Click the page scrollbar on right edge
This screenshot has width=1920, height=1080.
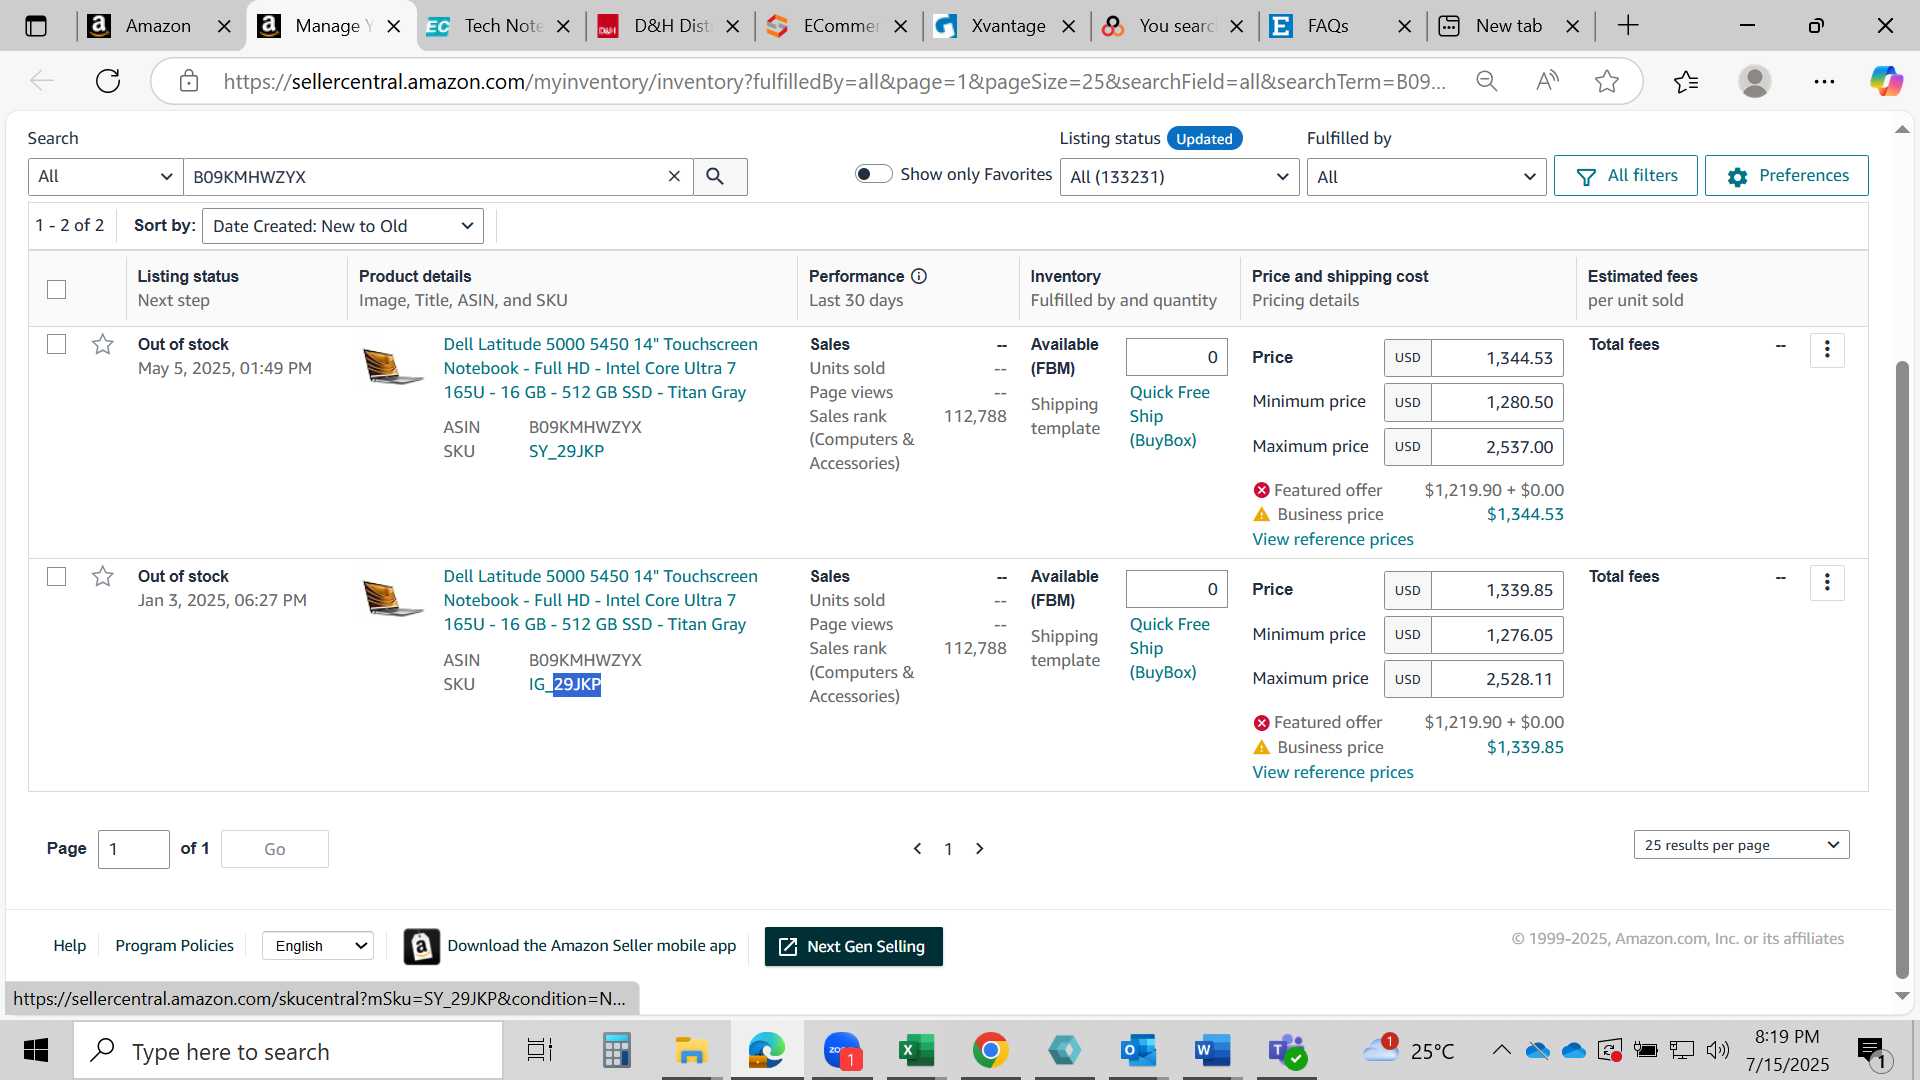pyautogui.click(x=1902, y=670)
